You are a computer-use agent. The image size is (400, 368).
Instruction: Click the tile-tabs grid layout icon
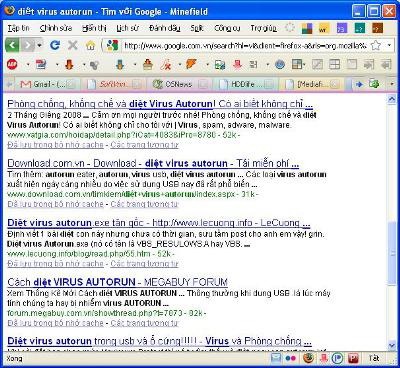(x=297, y=64)
